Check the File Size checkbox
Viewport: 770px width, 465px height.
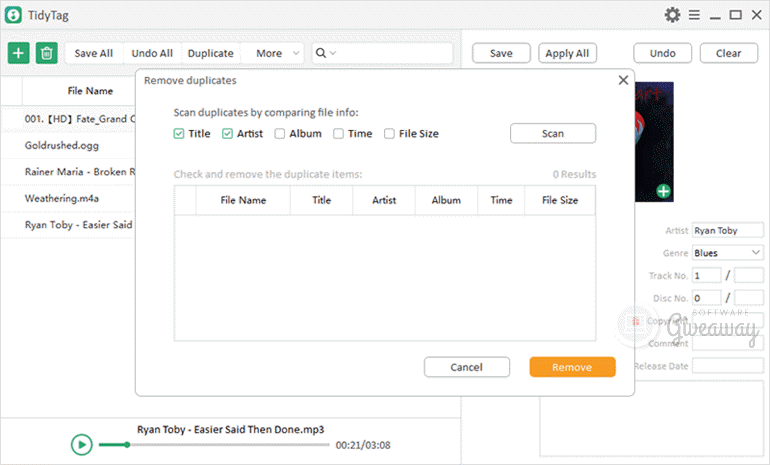(x=390, y=133)
